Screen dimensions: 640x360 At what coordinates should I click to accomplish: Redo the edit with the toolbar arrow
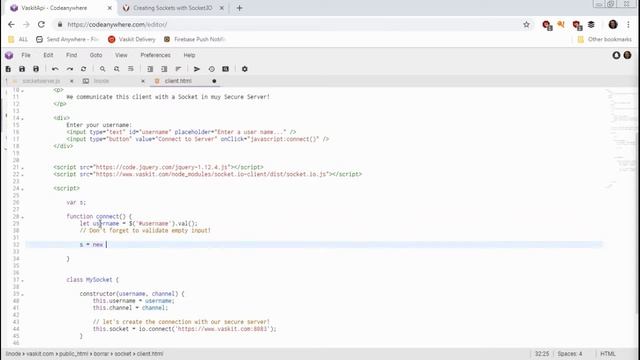[x=70, y=69]
